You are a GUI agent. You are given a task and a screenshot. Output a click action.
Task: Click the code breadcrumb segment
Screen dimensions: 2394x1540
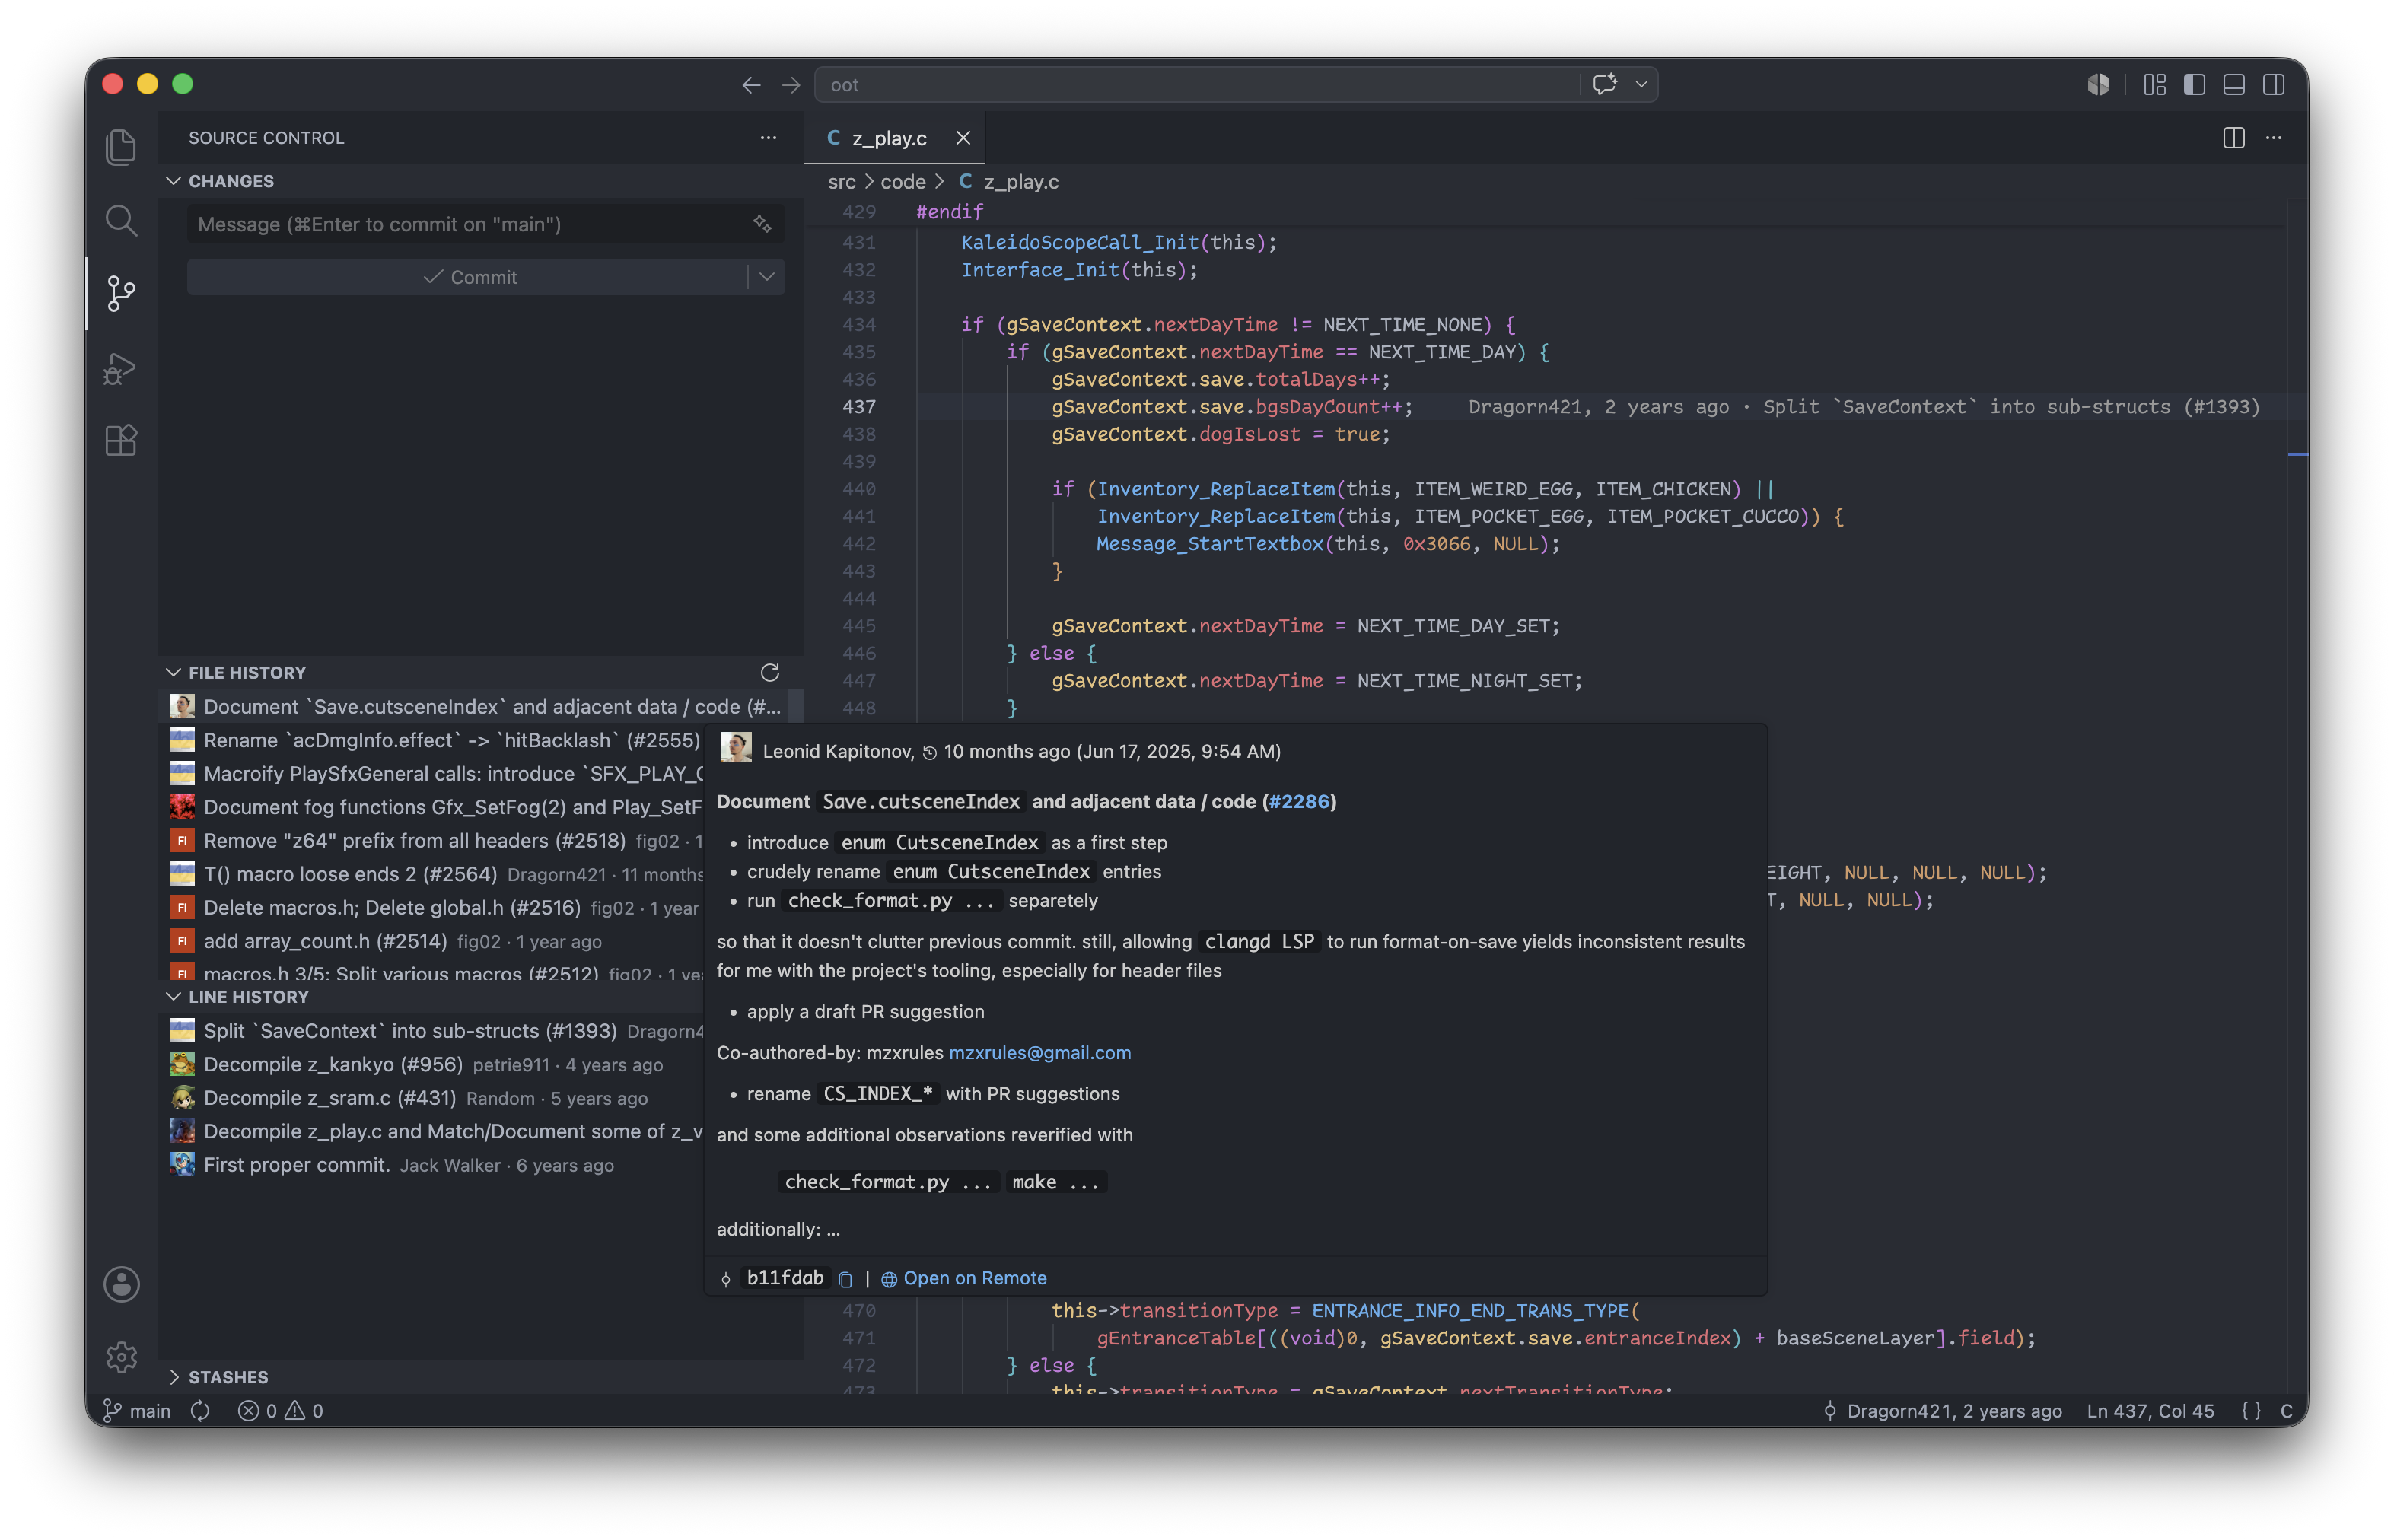903,182
